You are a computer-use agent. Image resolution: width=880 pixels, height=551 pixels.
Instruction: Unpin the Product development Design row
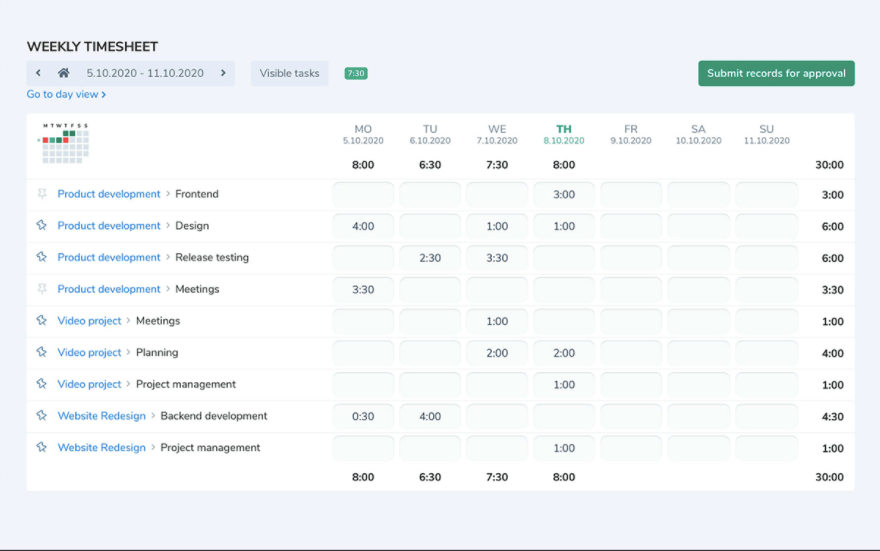42,226
